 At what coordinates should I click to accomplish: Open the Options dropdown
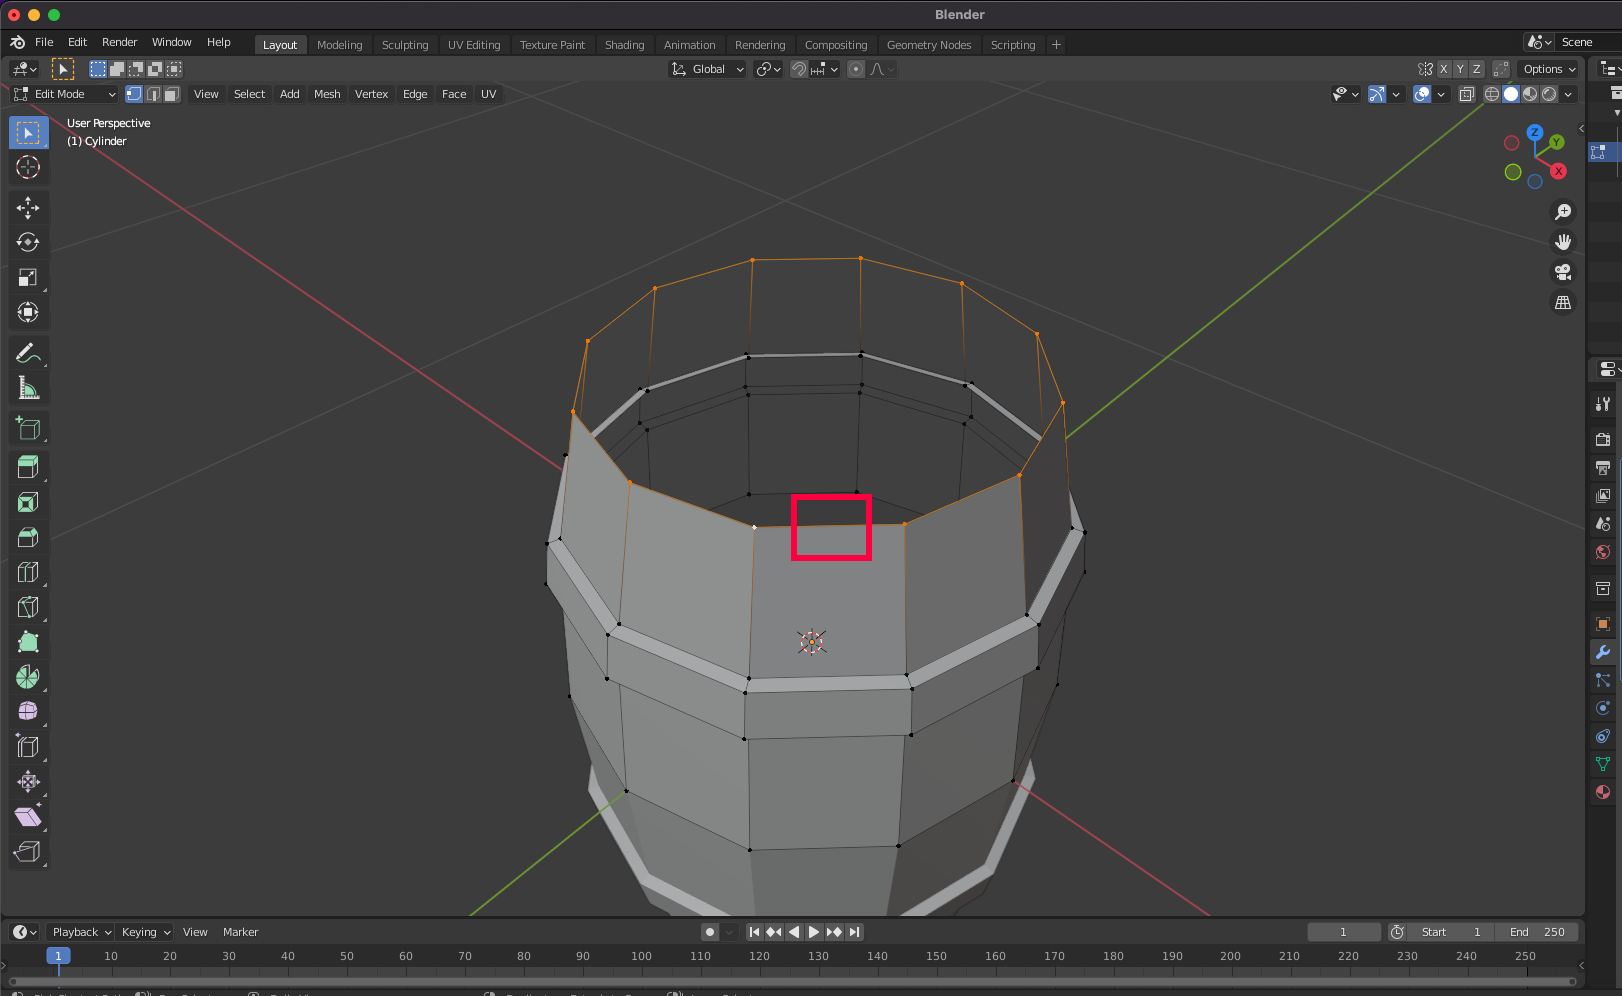point(1549,69)
